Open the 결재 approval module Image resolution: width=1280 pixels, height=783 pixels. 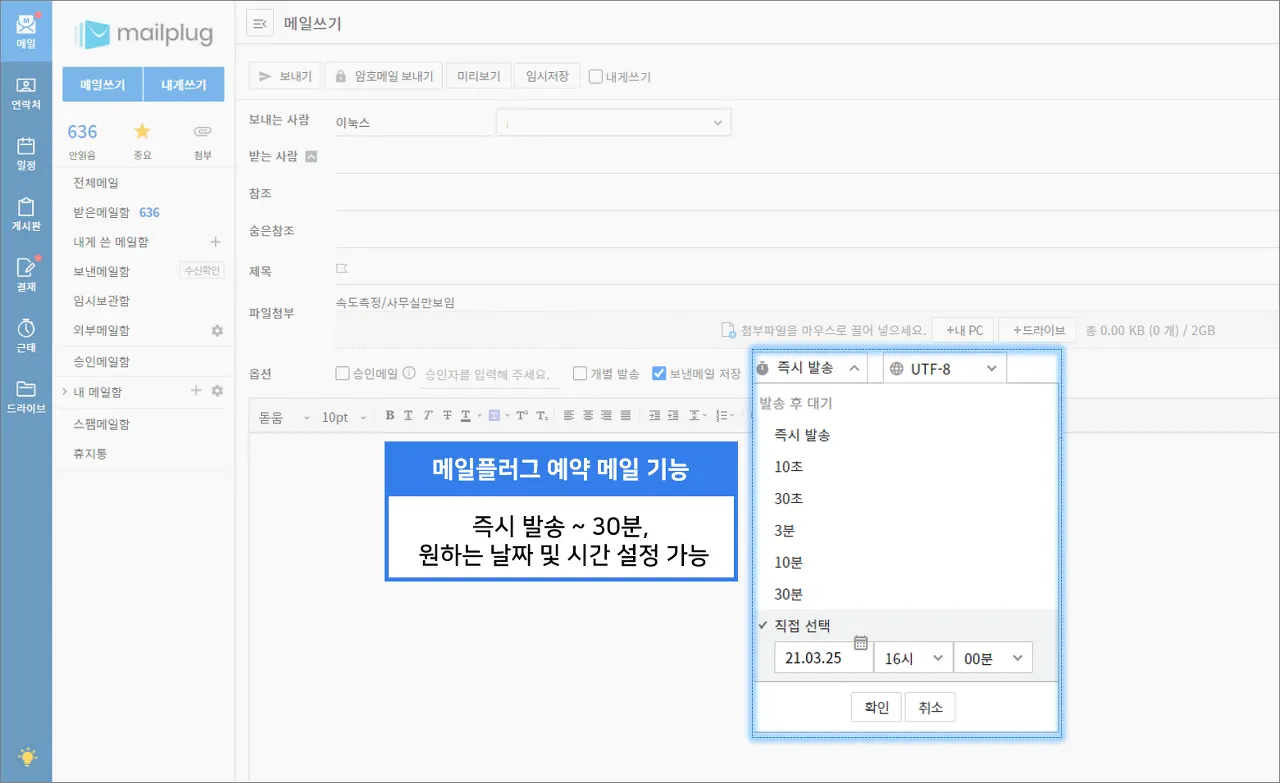click(26, 274)
